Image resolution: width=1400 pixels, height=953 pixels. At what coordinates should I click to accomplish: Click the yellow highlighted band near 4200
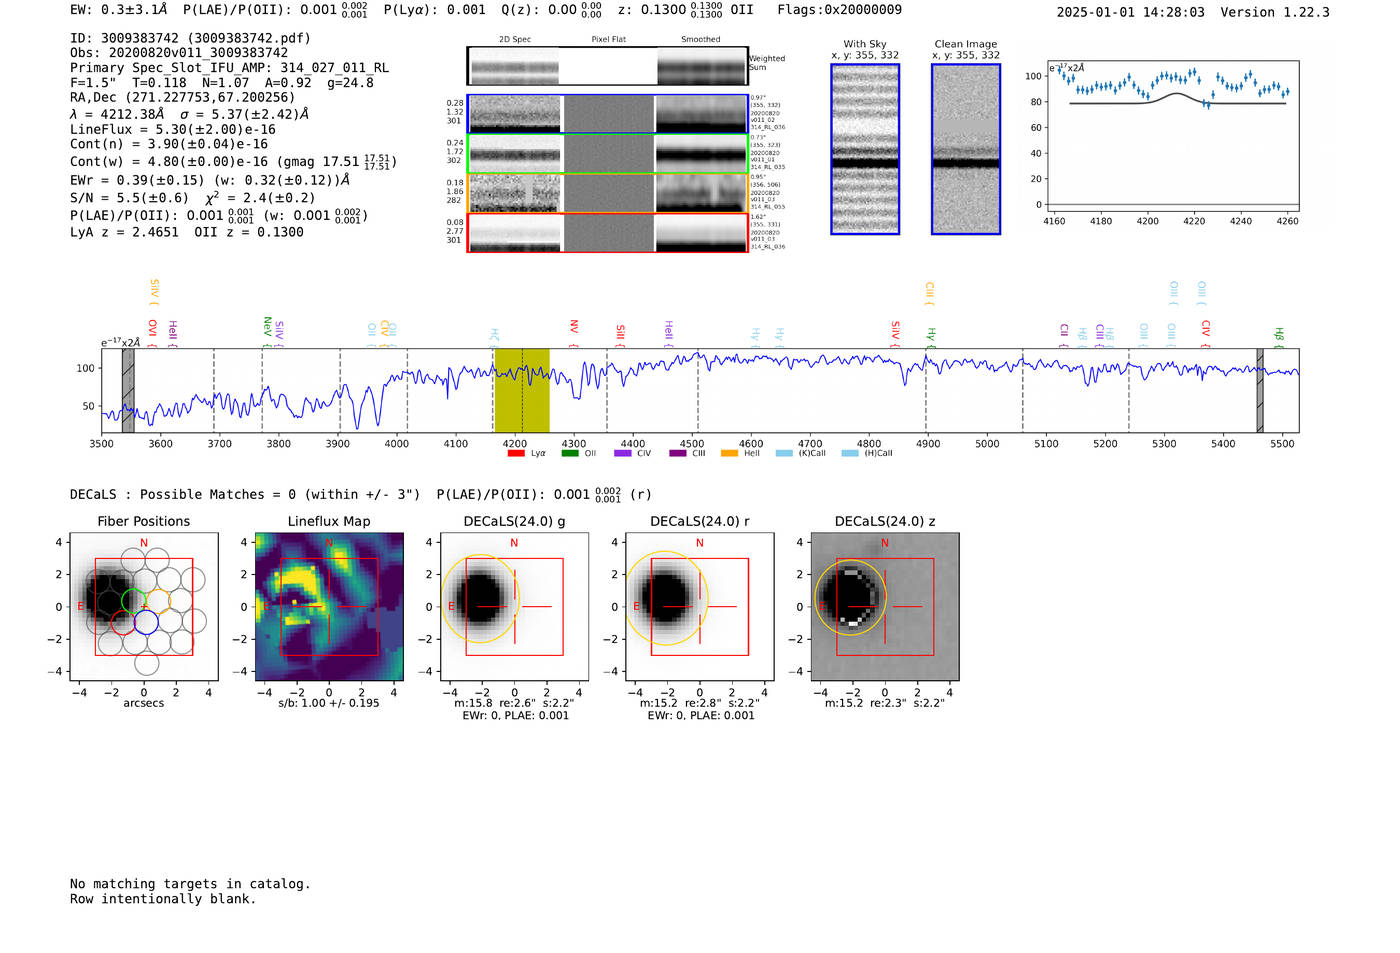tap(522, 390)
